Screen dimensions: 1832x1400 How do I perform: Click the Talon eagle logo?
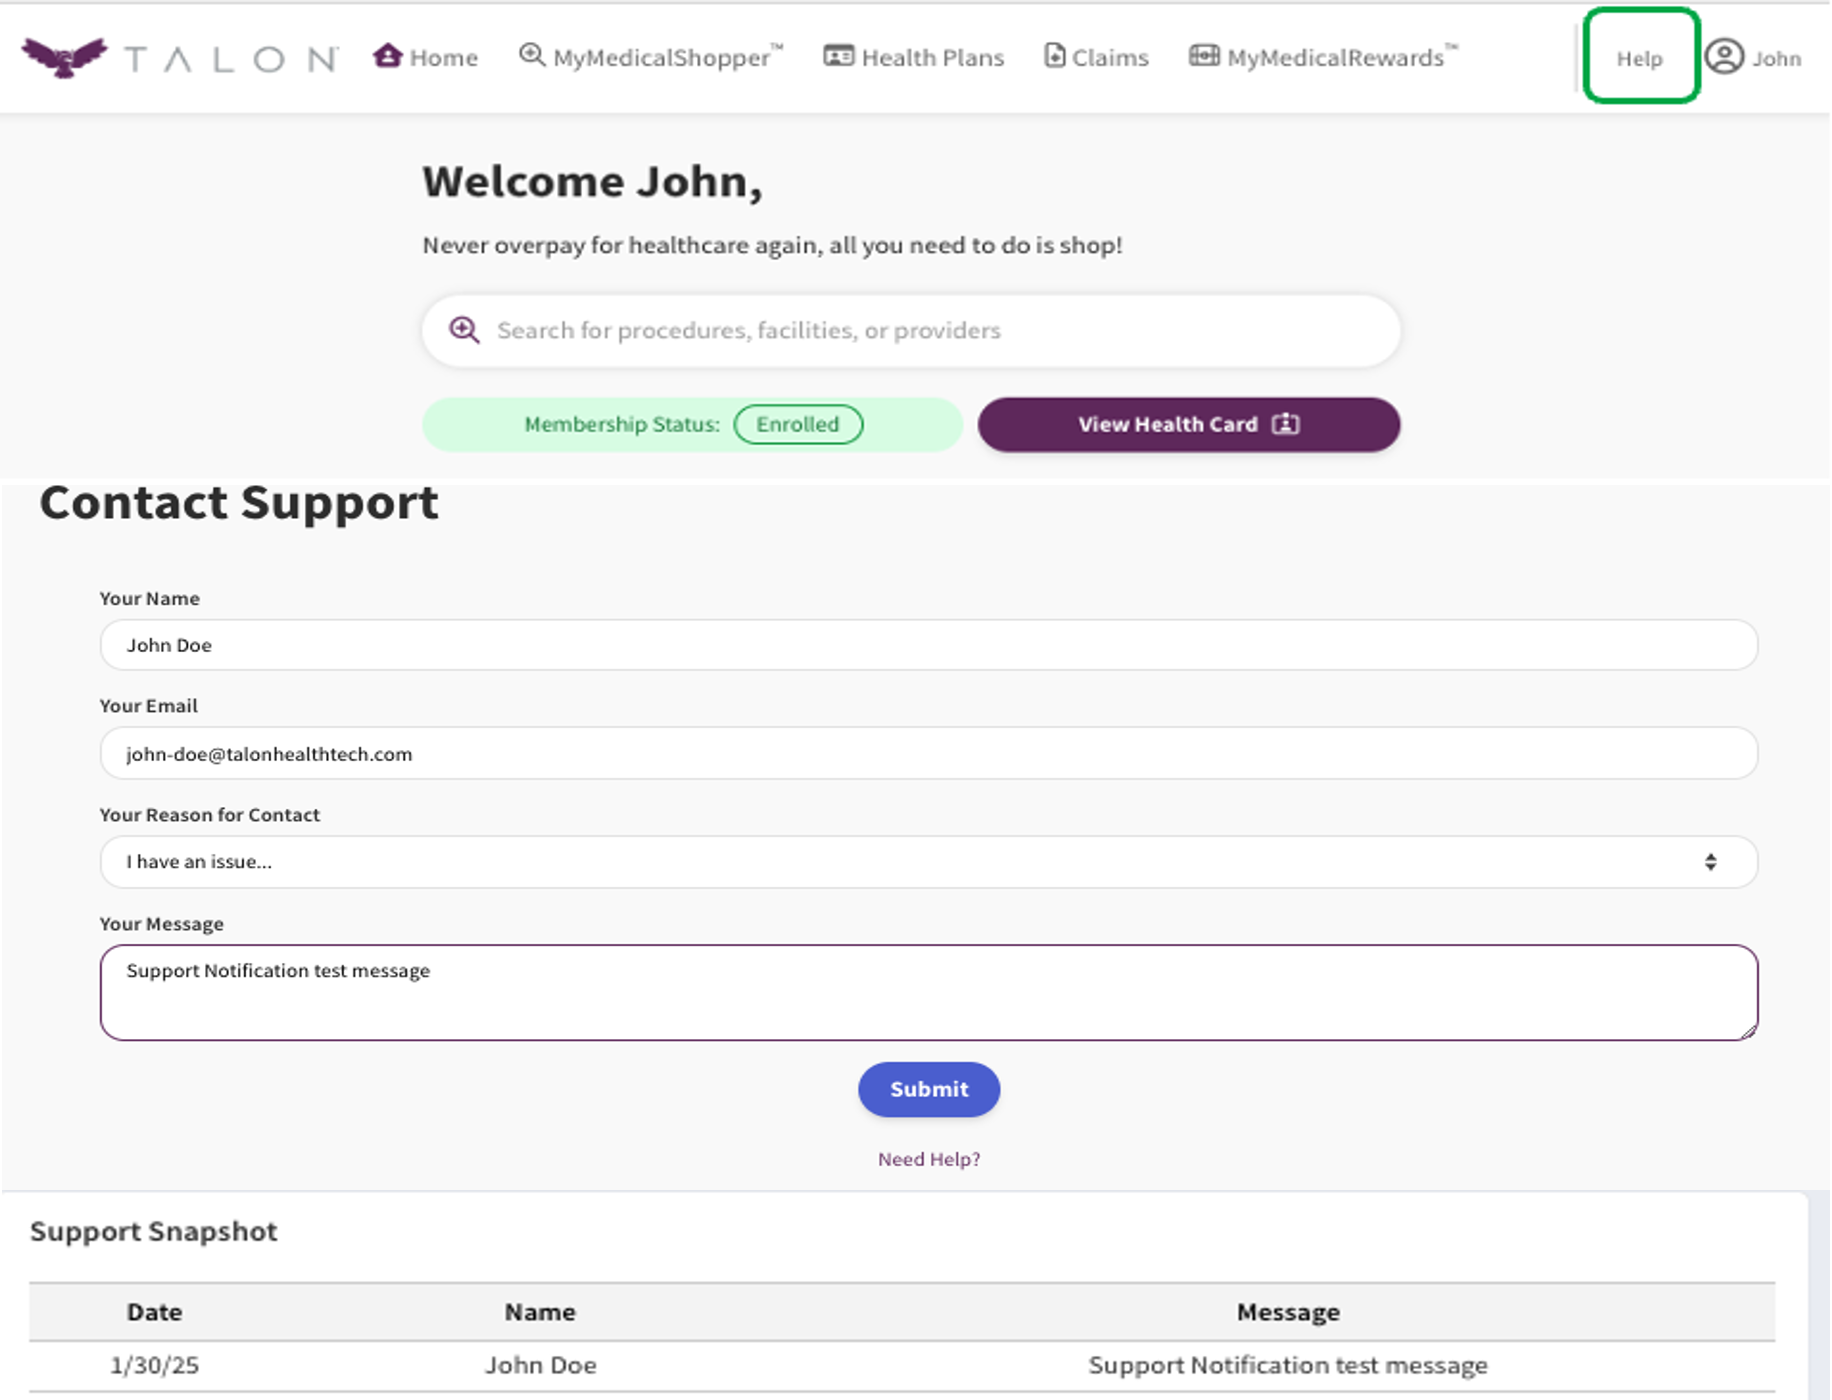(65, 57)
